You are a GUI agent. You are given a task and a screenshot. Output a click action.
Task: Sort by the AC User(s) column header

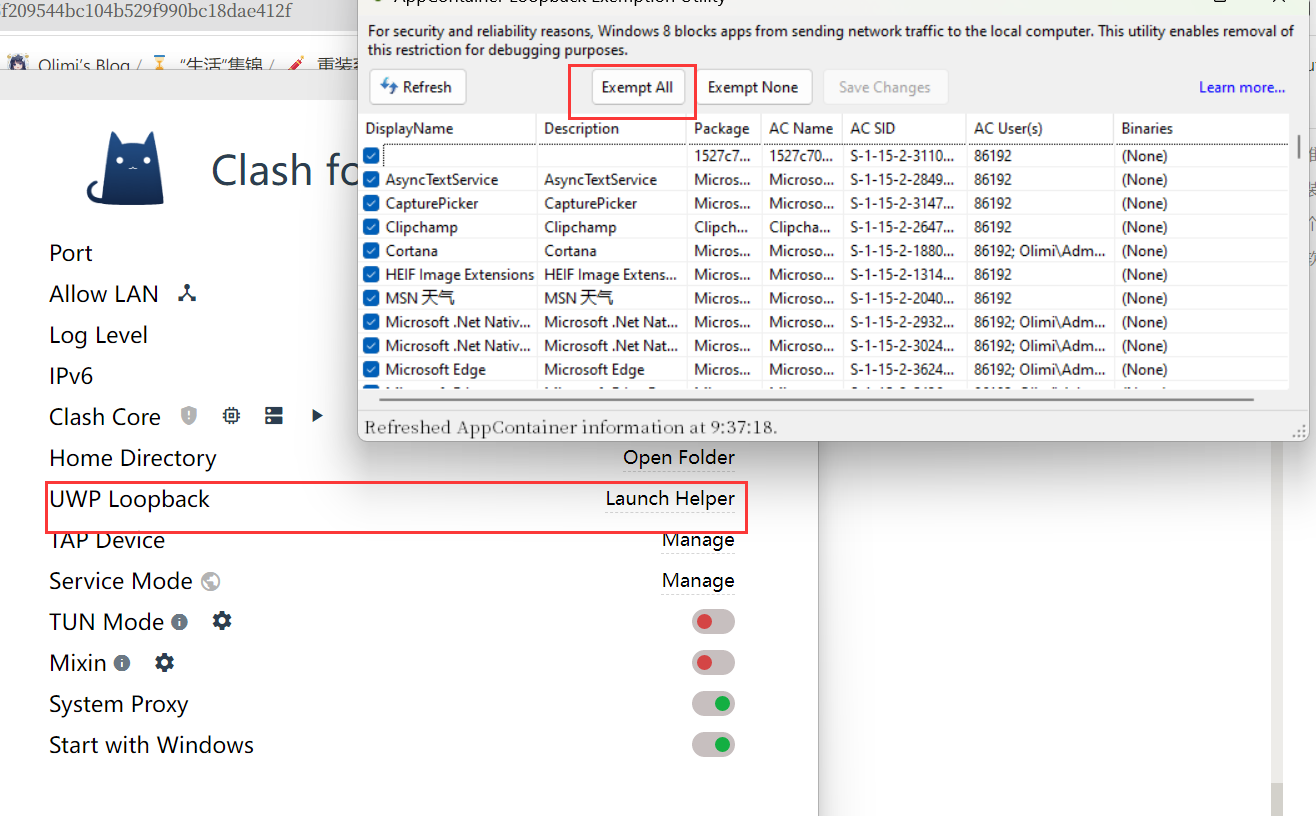pyautogui.click(x=1040, y=128)
